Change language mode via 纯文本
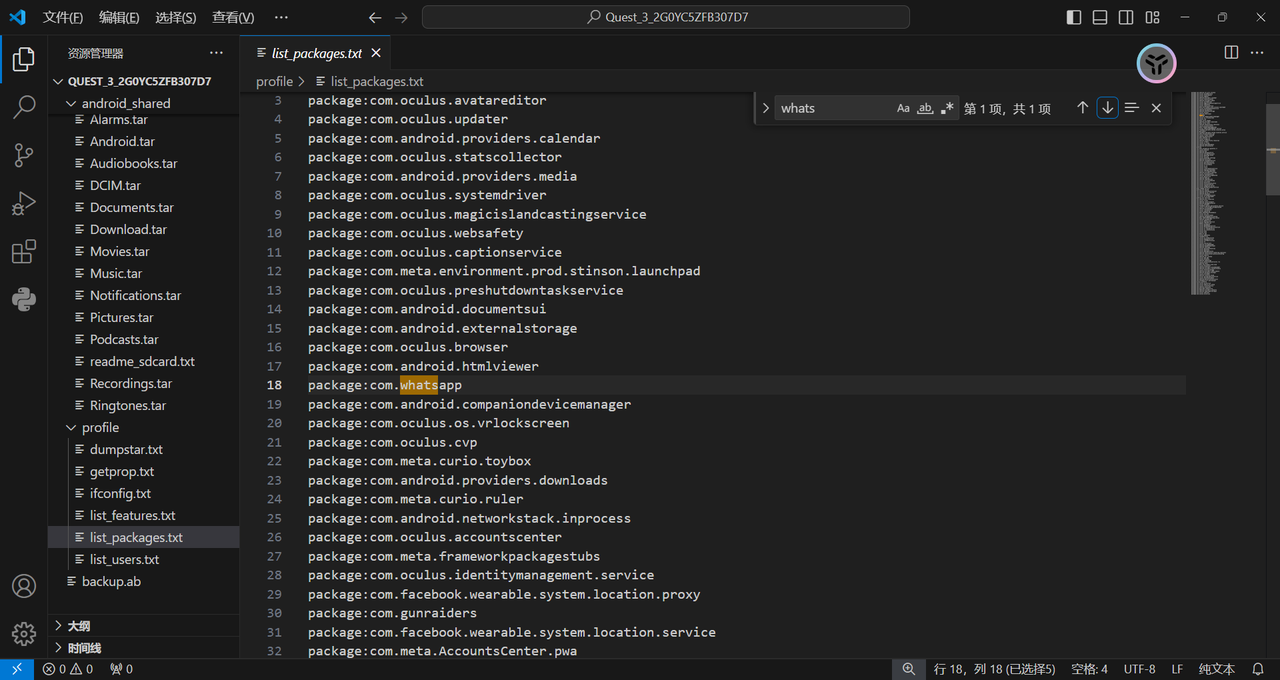 (x=1217, y=669)
